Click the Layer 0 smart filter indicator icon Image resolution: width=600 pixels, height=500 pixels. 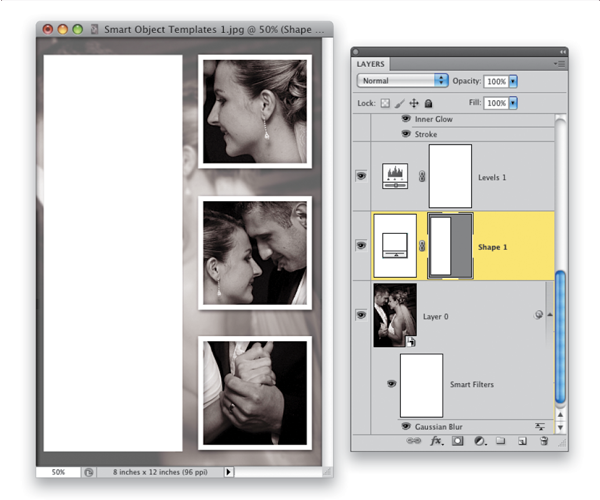[x=538, y=315]
